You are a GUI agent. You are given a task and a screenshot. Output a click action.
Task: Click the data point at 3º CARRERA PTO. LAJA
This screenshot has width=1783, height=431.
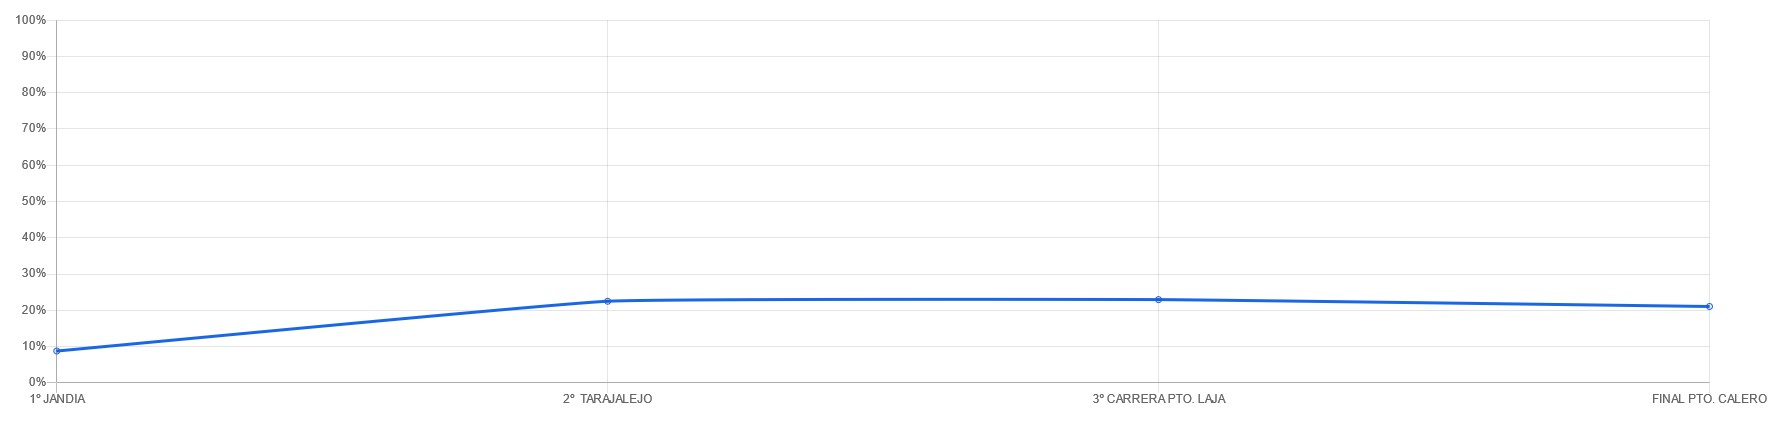click(1158, 299)
